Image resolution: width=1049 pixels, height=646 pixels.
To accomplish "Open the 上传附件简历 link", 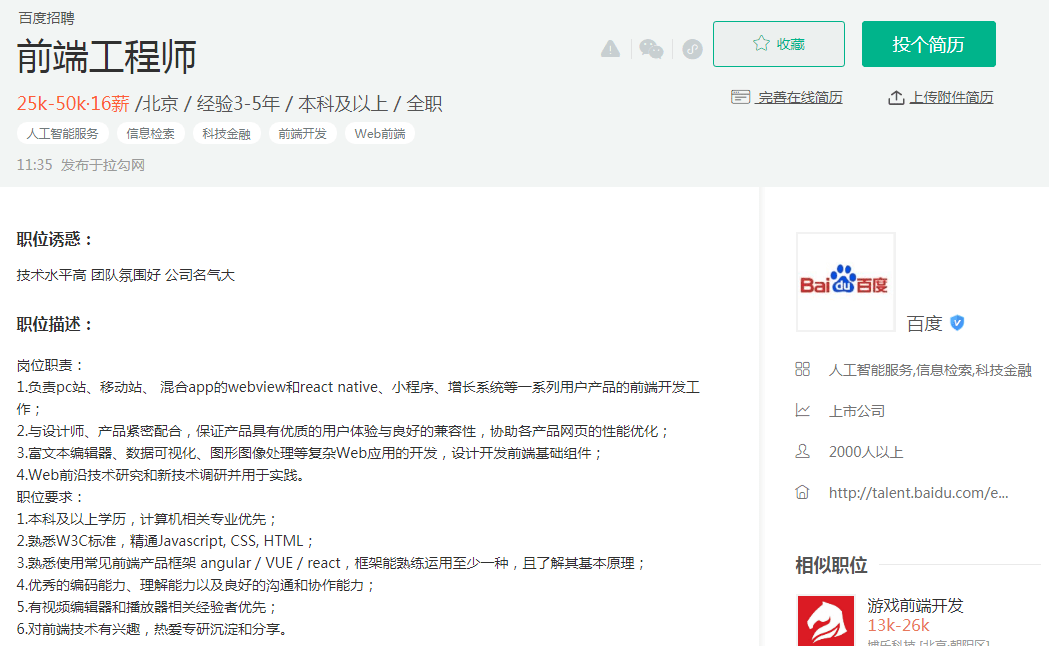I will pos(949,97).
